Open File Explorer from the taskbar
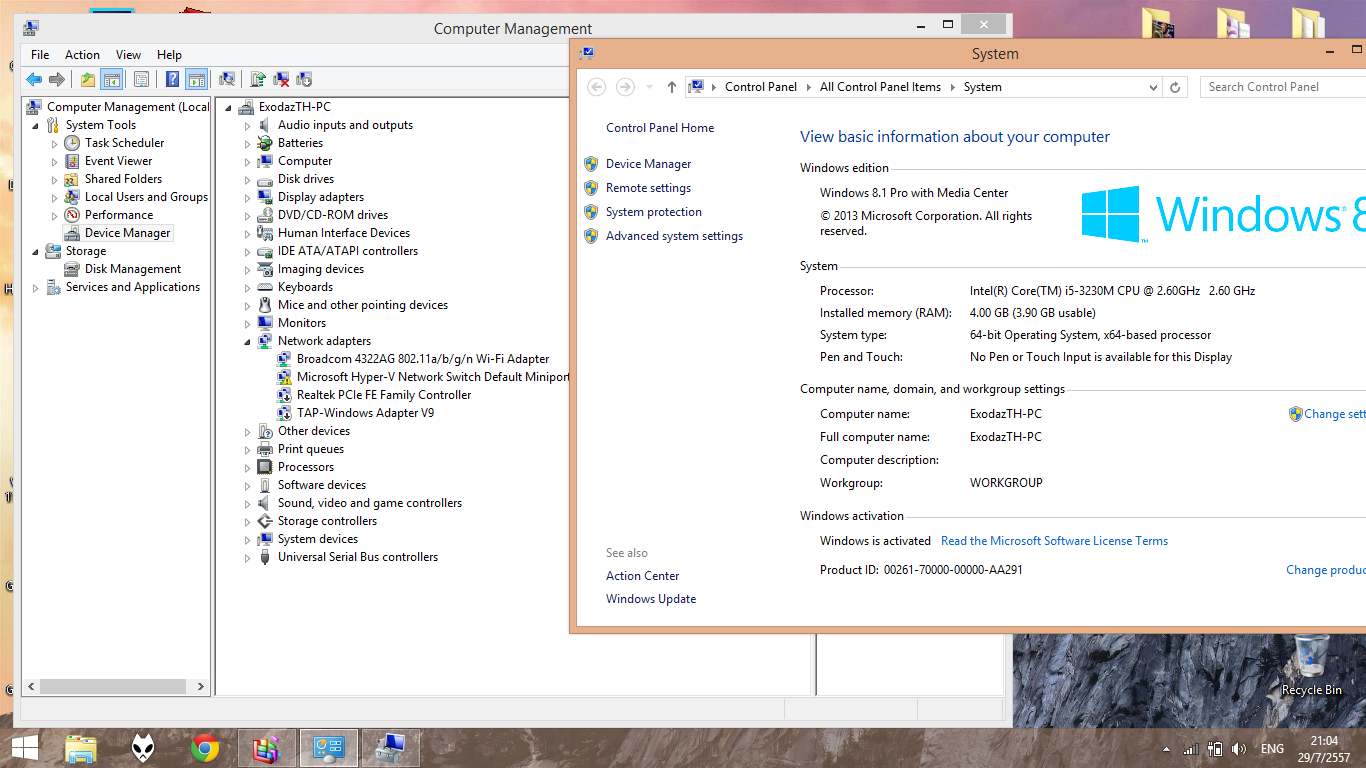Screen dimensions: 1366x768 (x=81, y=748)
